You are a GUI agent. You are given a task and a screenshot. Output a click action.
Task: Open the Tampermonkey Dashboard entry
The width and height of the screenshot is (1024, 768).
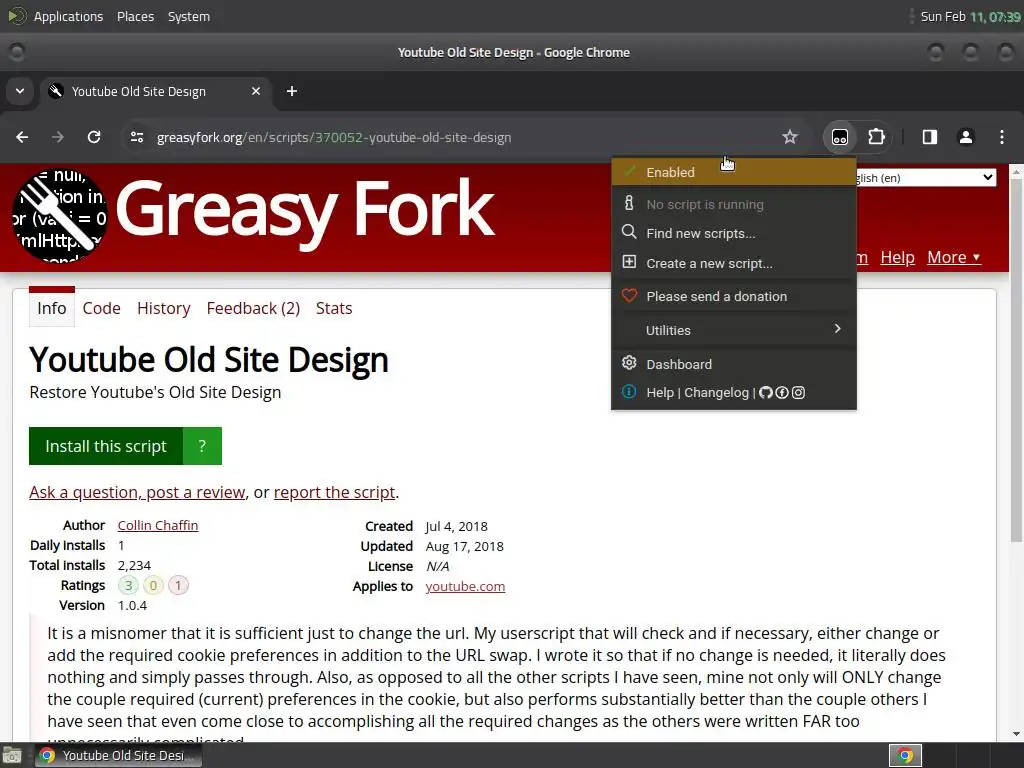click(x=733, y=364)
